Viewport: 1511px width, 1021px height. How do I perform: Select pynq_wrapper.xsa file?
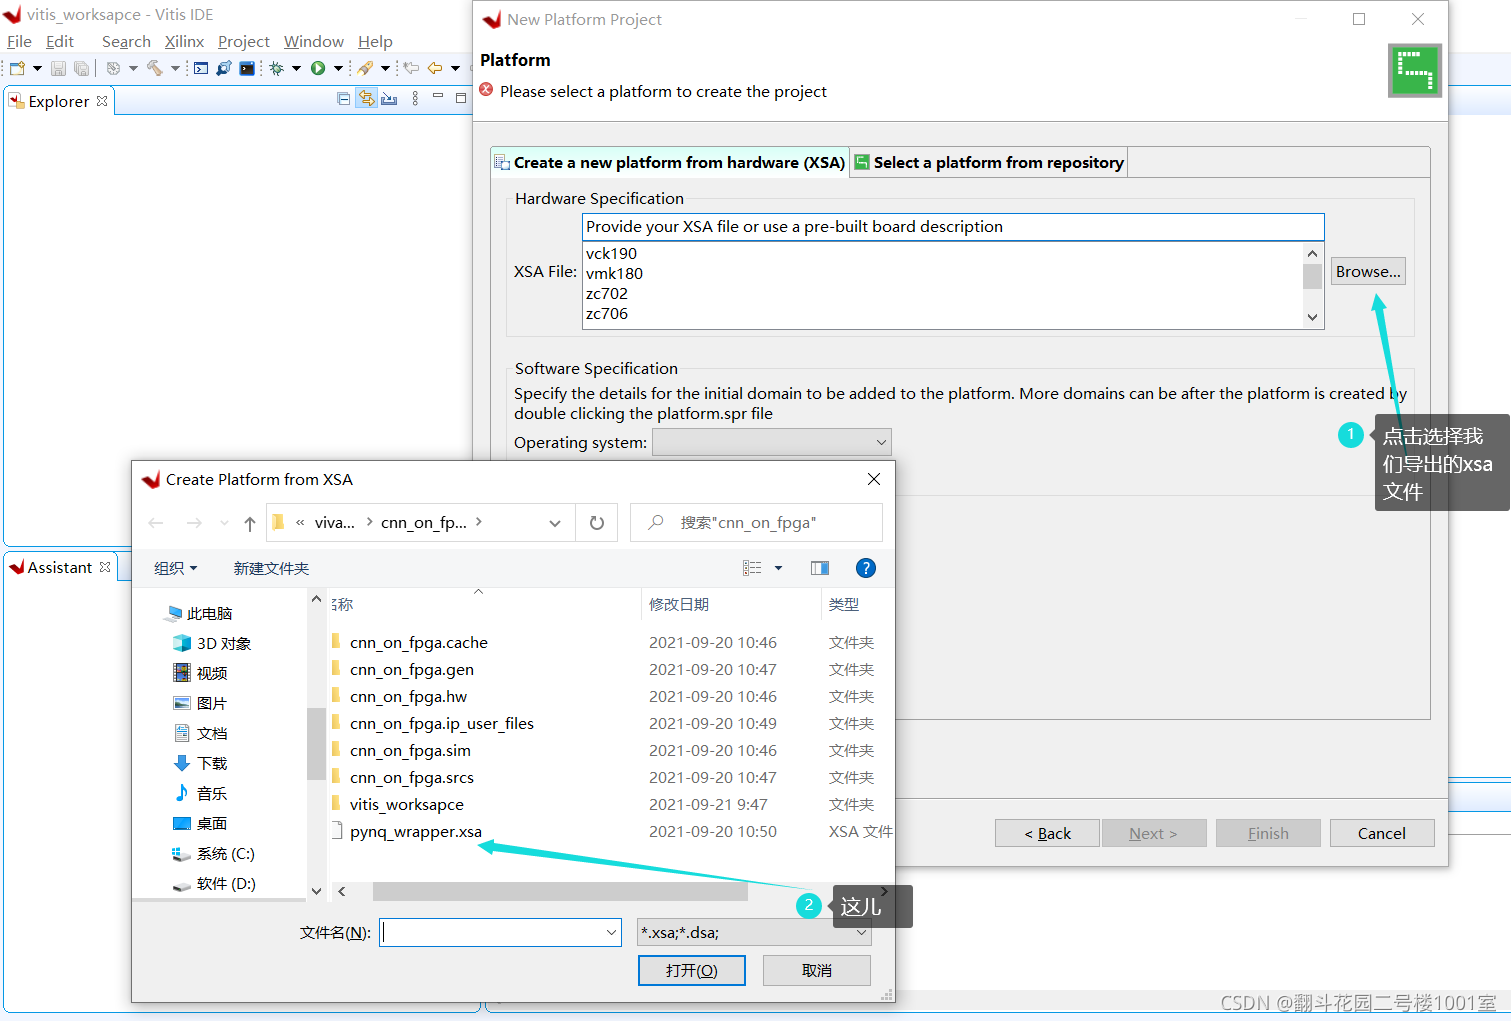pos(416,831)
